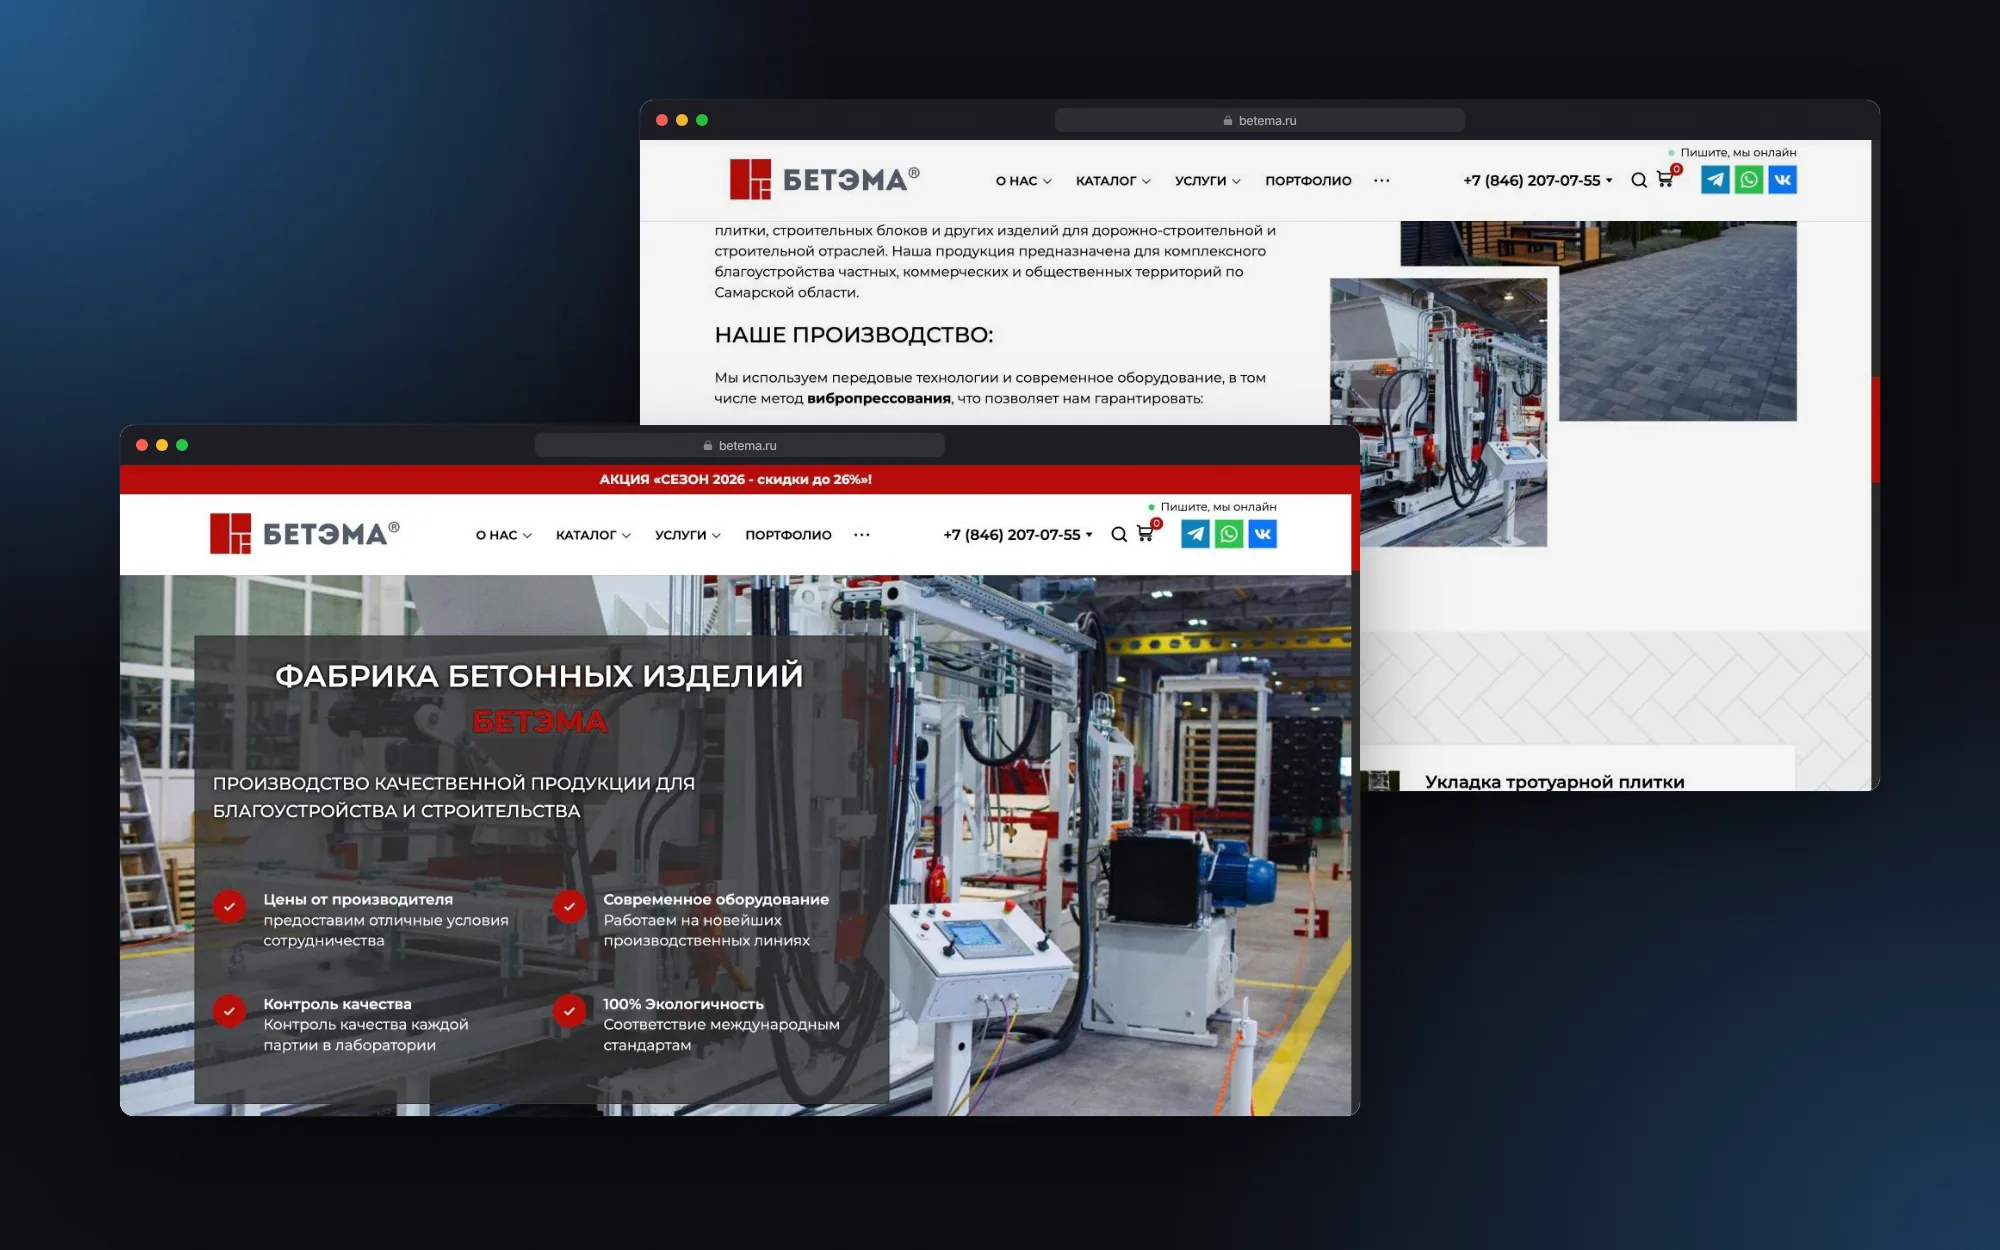
Task: Open WhatsApp icon in back window header
Action: (x=1749, y=180)
